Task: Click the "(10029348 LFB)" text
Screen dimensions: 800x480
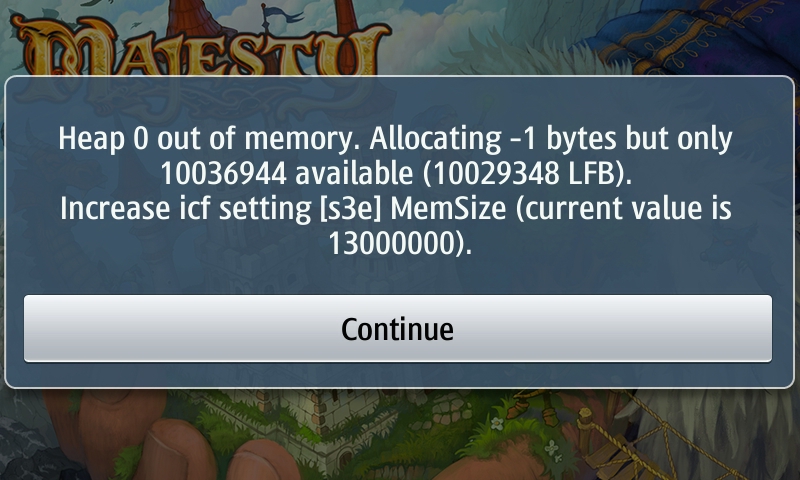Action: (x=528, y=173)
